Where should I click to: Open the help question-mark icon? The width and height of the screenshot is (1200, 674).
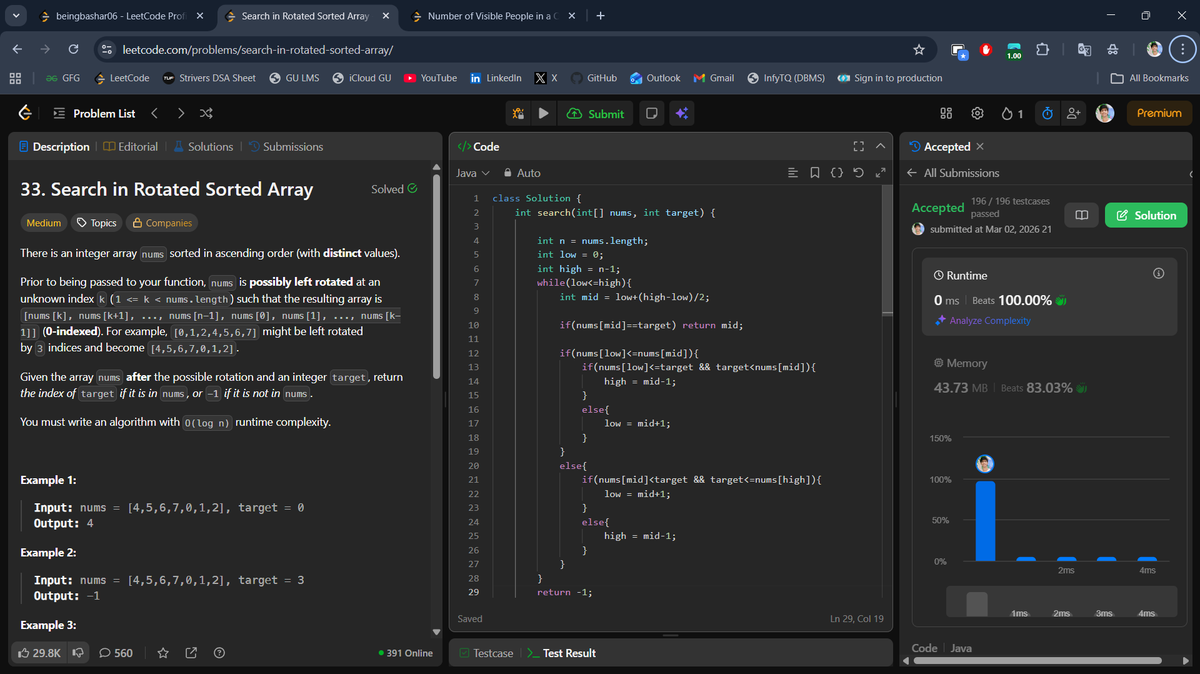coord(219,653)
